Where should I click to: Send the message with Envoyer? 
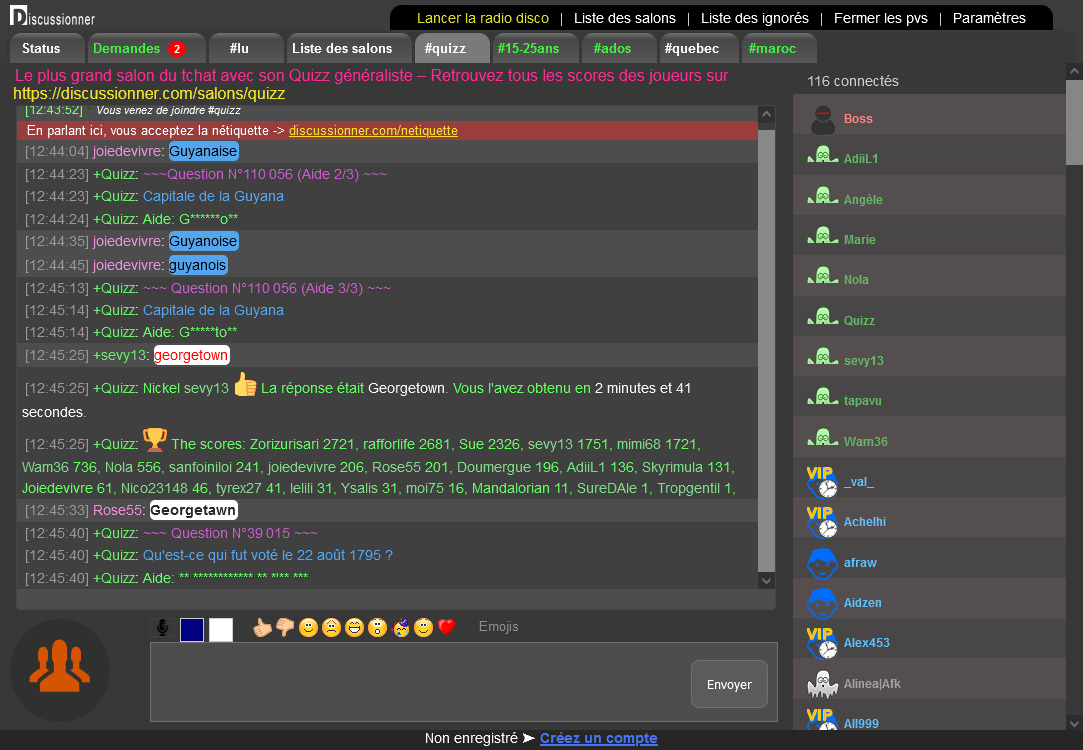(729, 684)
